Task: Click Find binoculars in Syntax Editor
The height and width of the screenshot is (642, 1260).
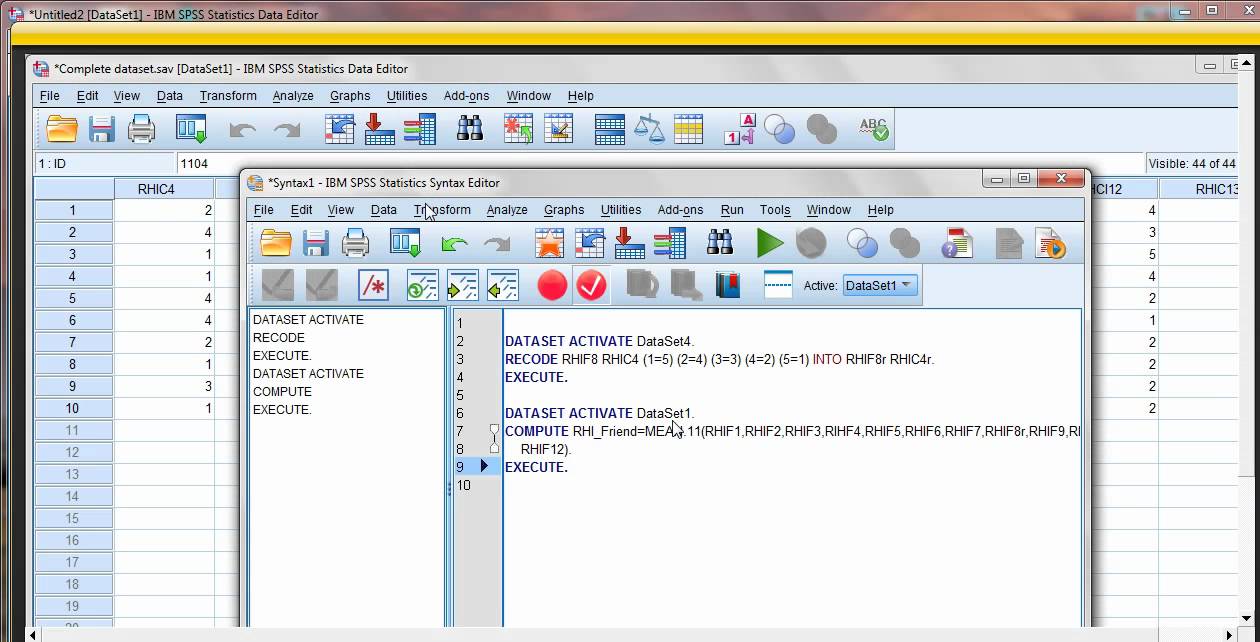Action: 720,243
